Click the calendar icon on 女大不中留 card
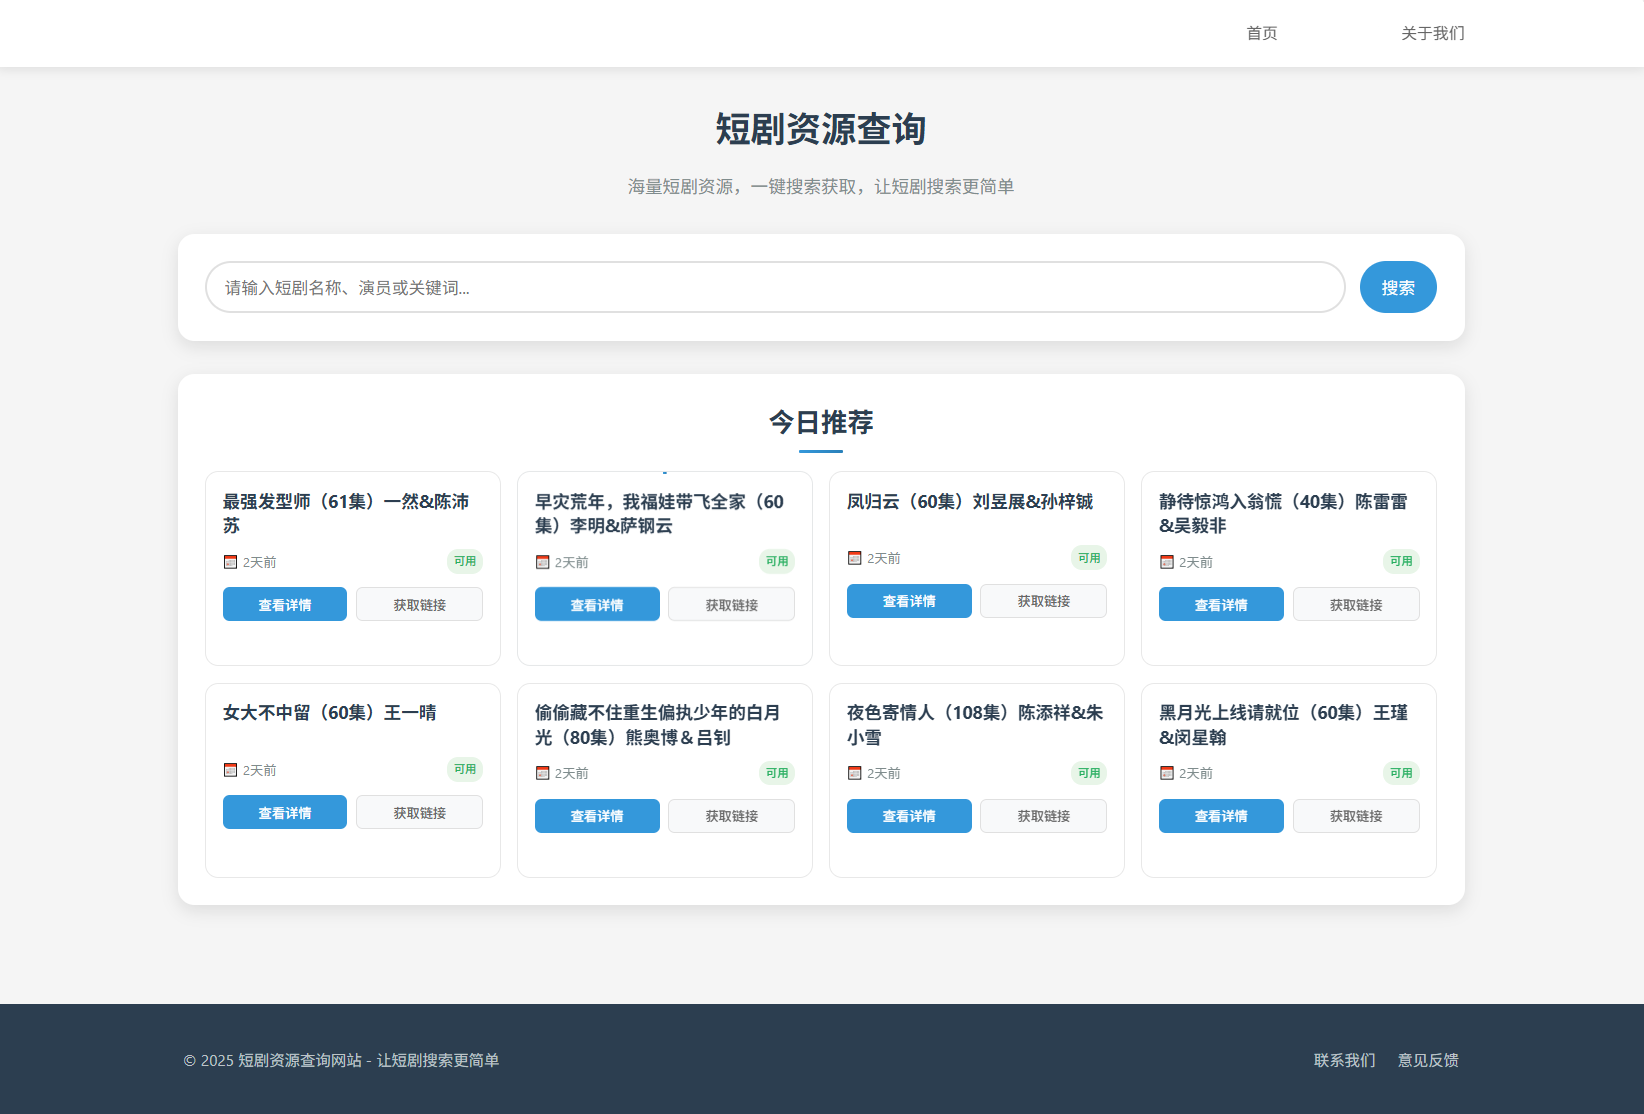This screenshot has height=1114, width=1644. [229, 770]
